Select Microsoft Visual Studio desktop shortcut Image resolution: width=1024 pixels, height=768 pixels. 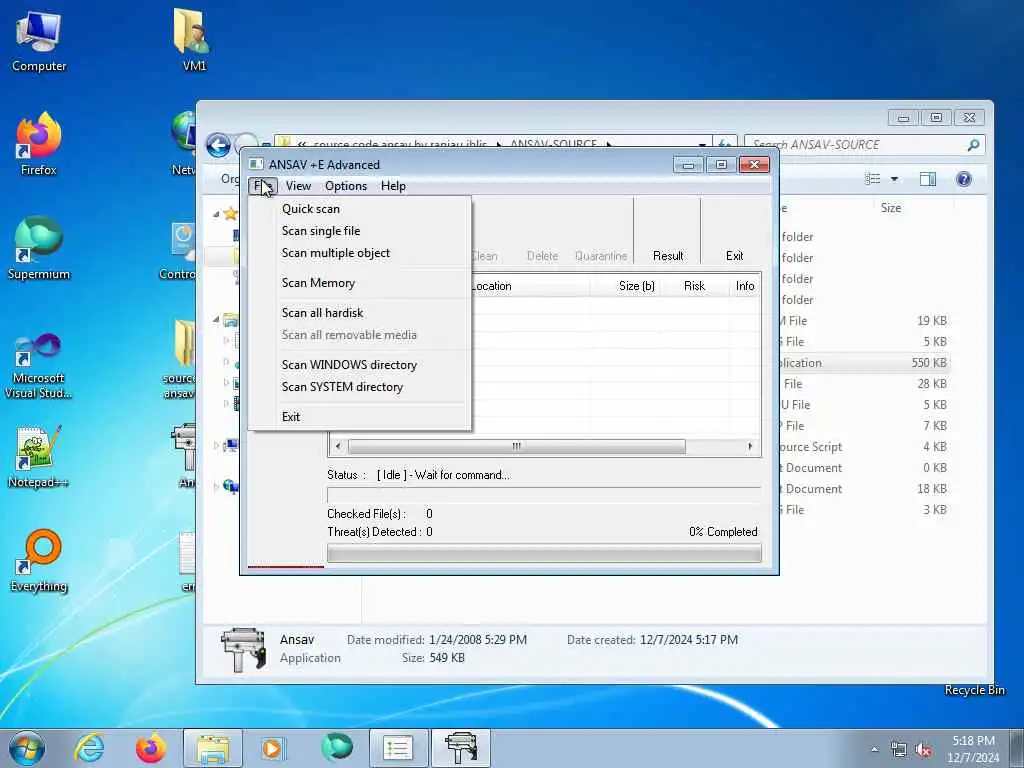click(x=39, y=366)
